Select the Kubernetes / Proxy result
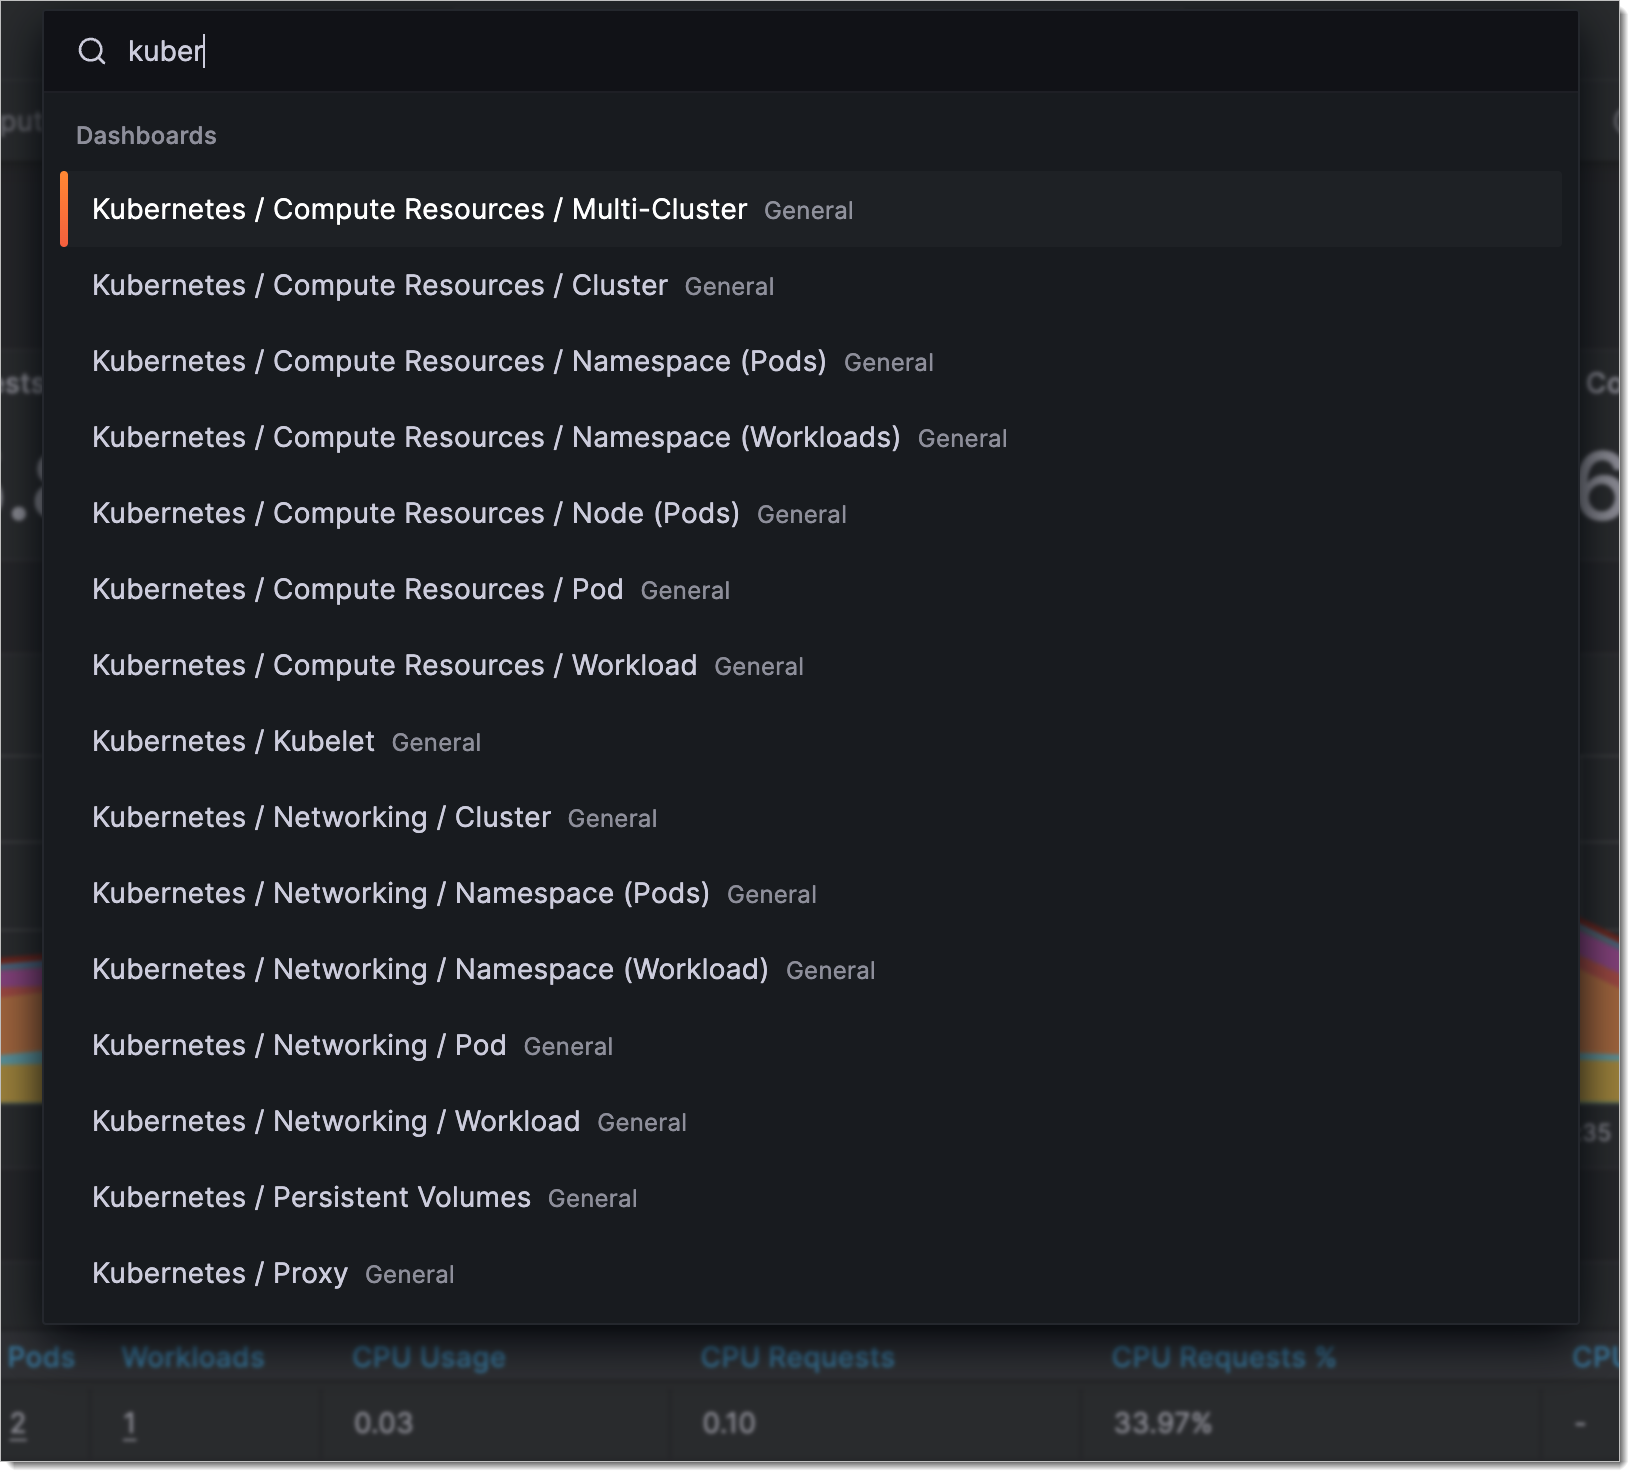Screen dimensions: 1635x1477 tap(811, 1273)
